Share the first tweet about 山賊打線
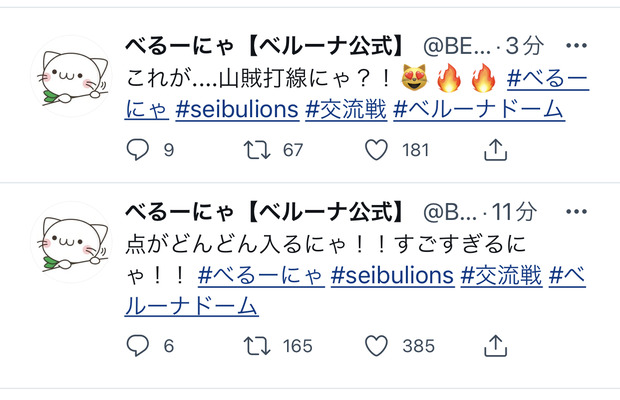The height and width of the screenshot is (400, 620). pos(495,149)
